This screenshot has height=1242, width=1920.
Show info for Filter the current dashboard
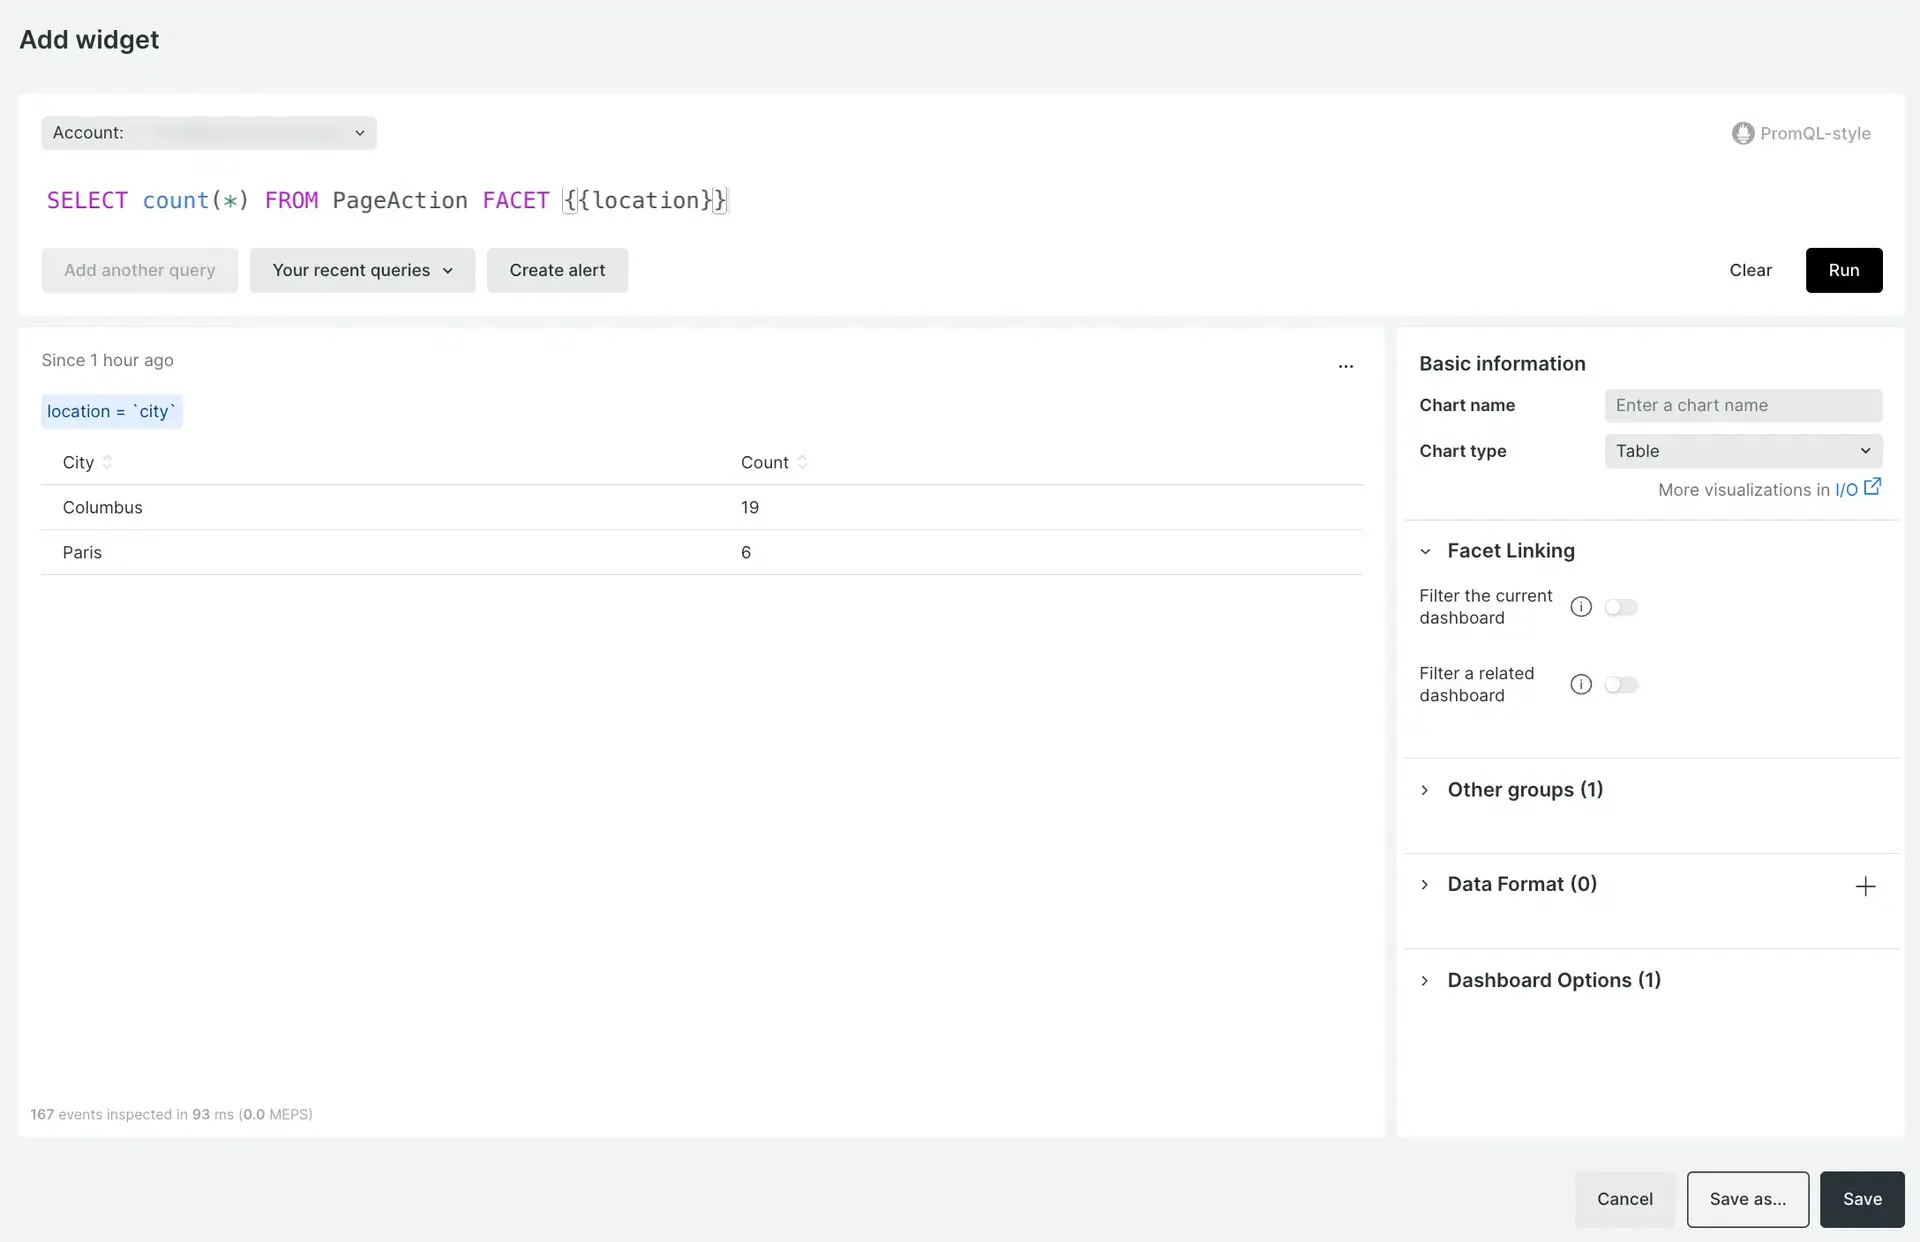tap(1581, 607)
